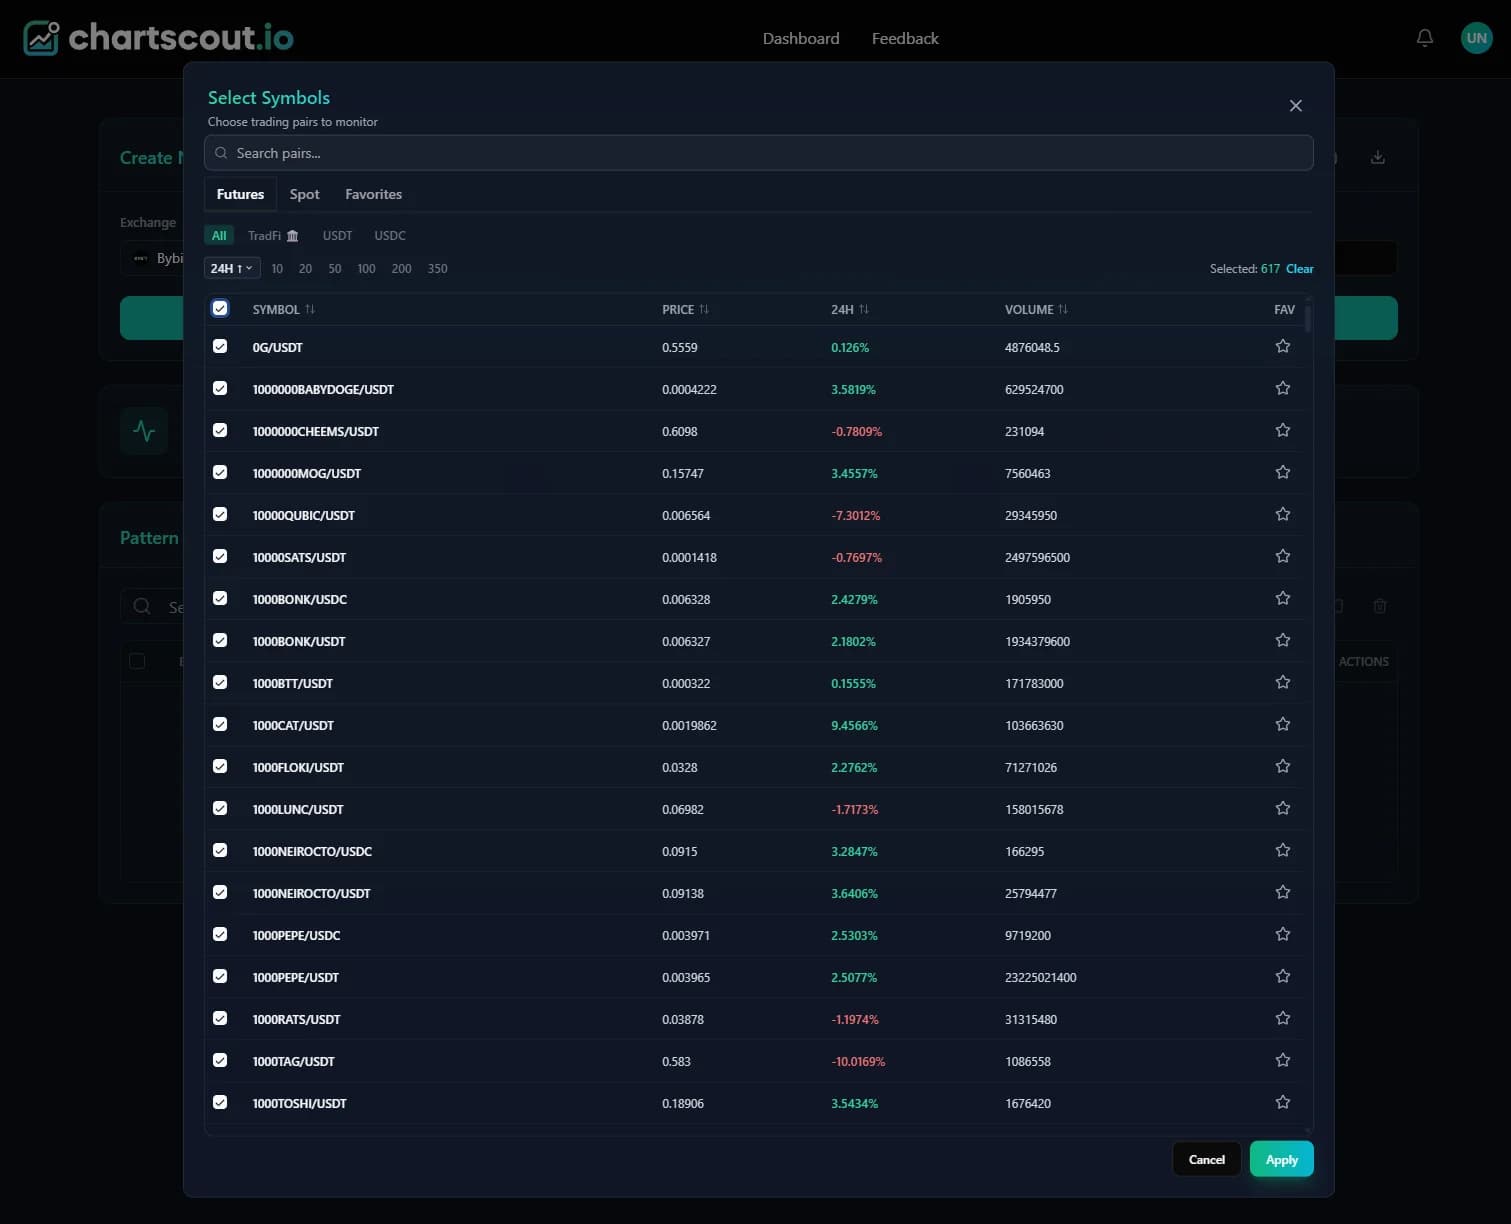Deselect the 1000BONK/USDT checkbox
The height and width of the screenshot is (1224, 1511).
[220, 640]
